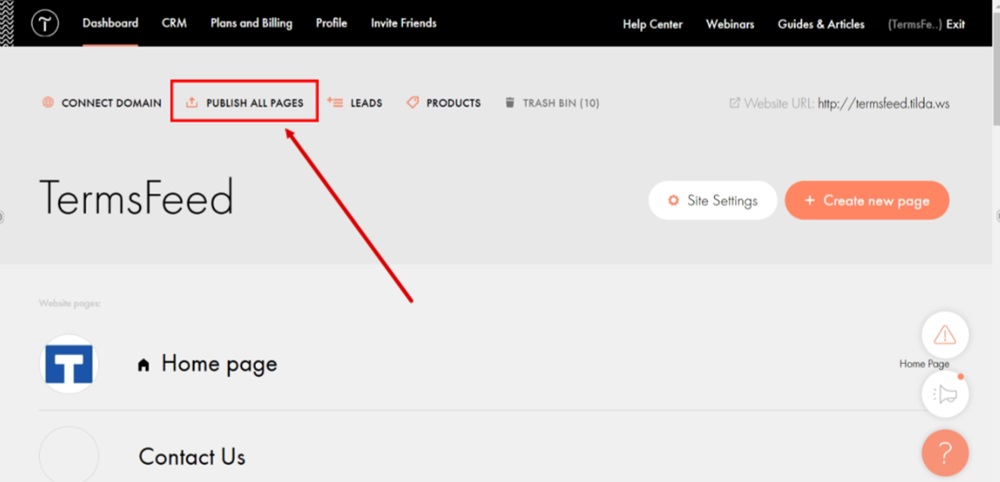Click the Trash Bin icon

tap(510, 102)
